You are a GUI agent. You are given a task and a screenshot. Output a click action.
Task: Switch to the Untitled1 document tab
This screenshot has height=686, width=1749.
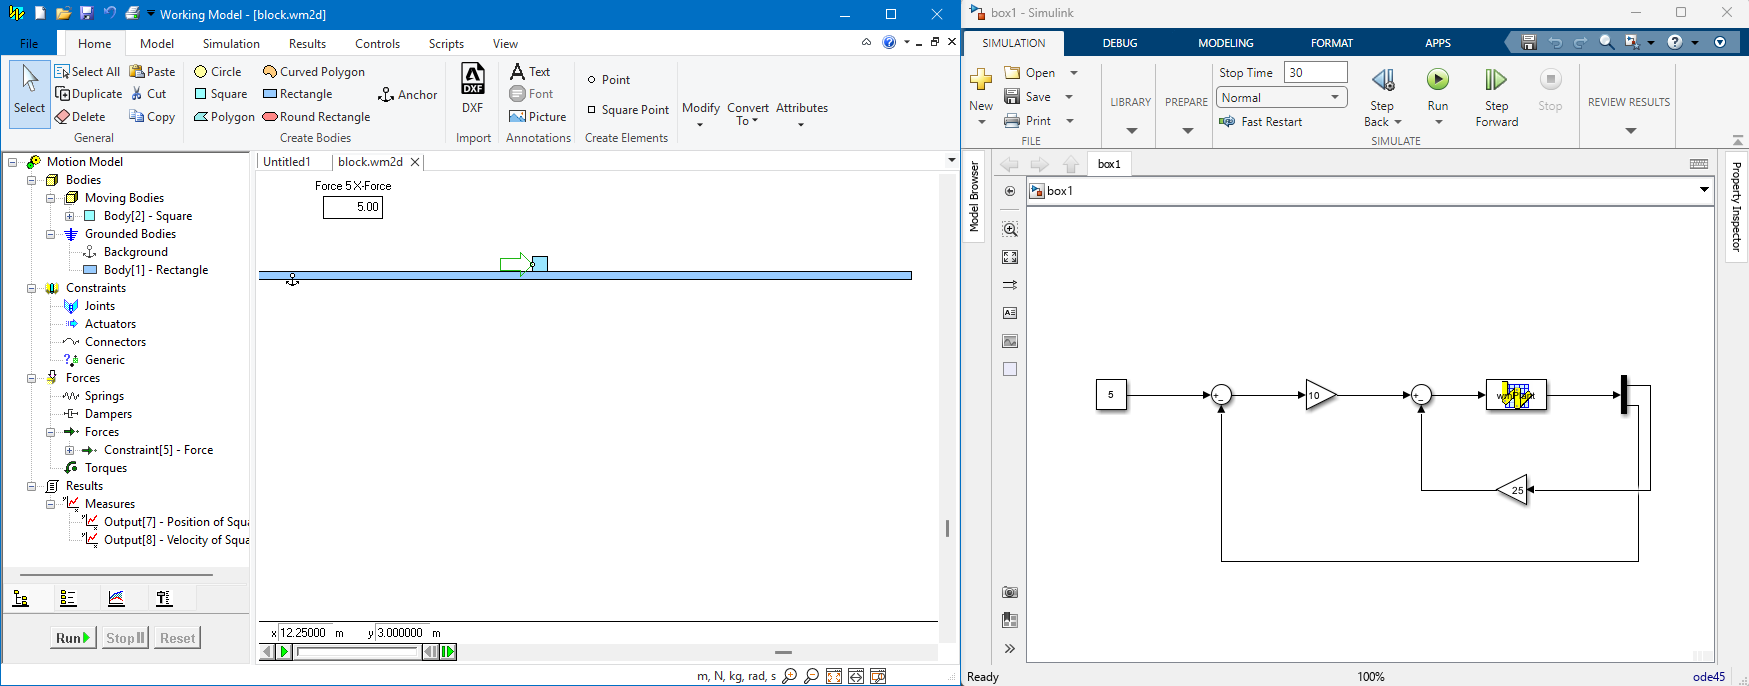click(x=287, y=161)
